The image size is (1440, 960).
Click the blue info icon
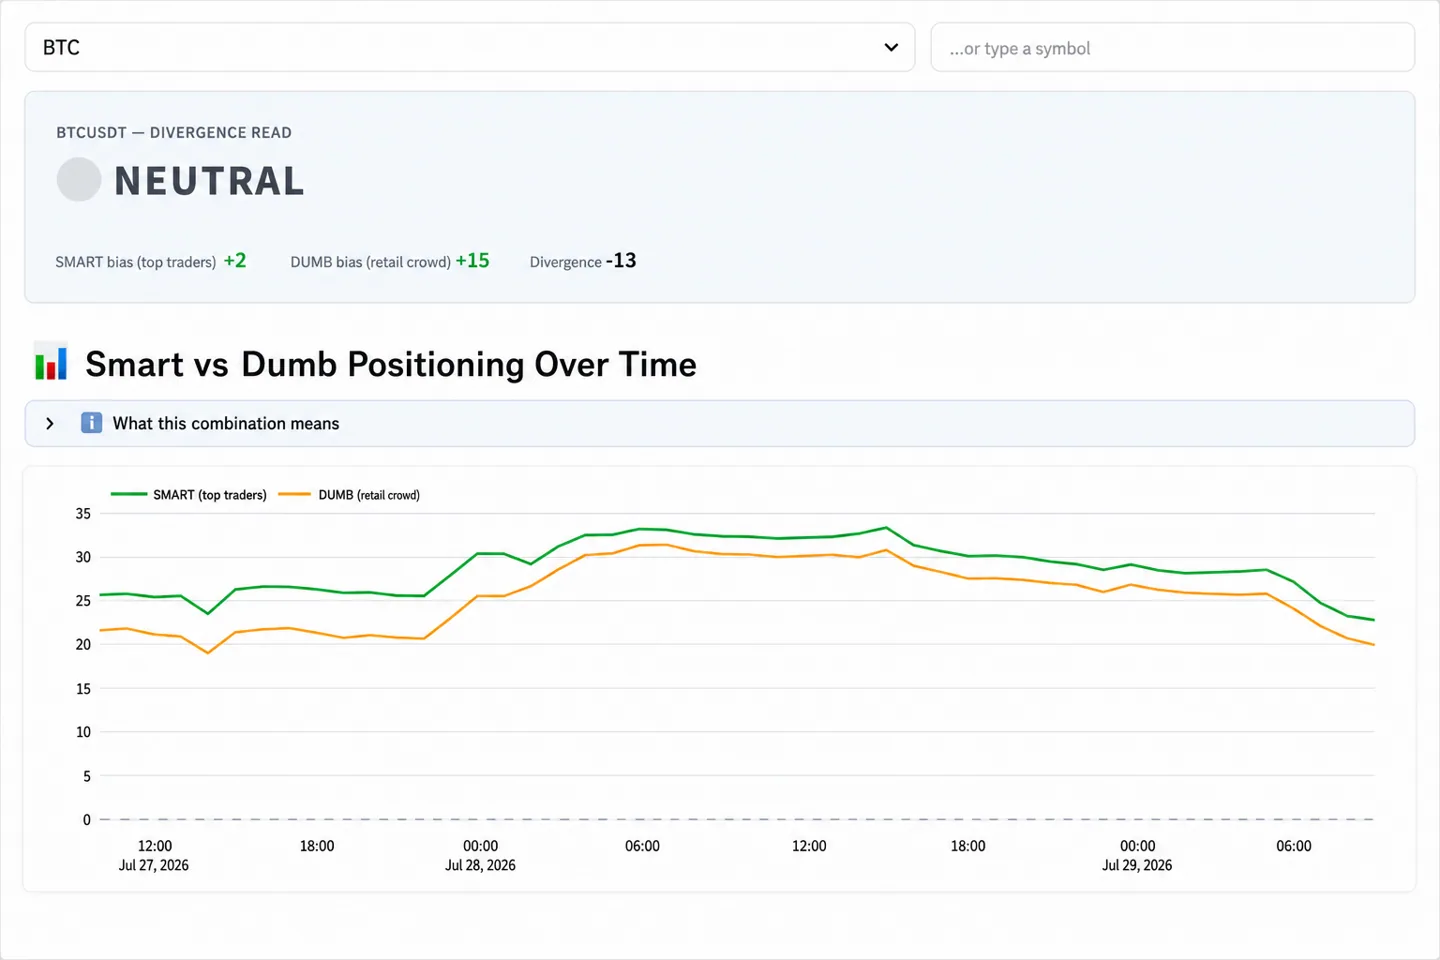(x=91, y=423)
